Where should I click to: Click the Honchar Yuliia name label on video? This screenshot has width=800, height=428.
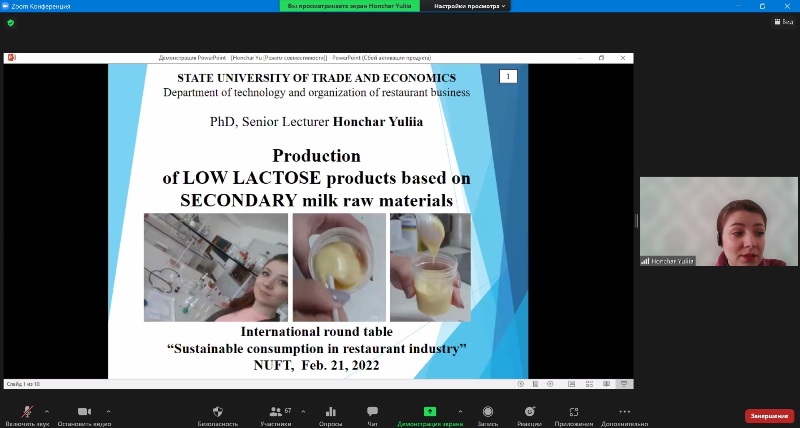tap(668, 261)
